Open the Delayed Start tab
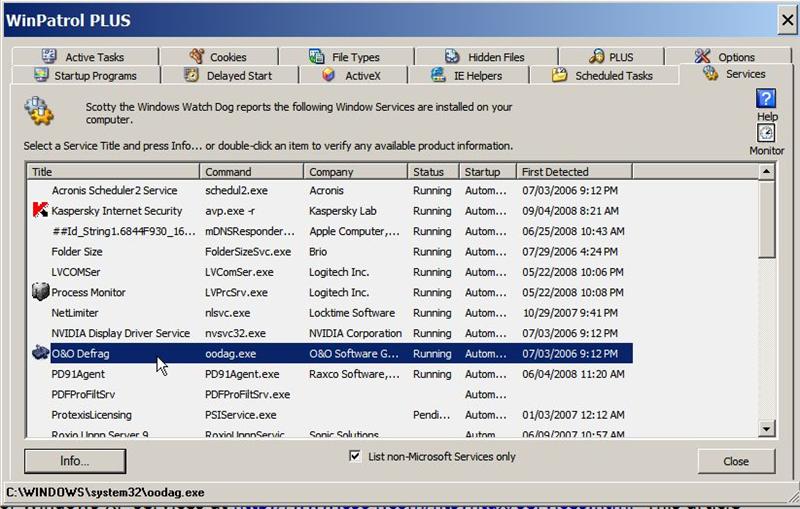 click(230, 75)
